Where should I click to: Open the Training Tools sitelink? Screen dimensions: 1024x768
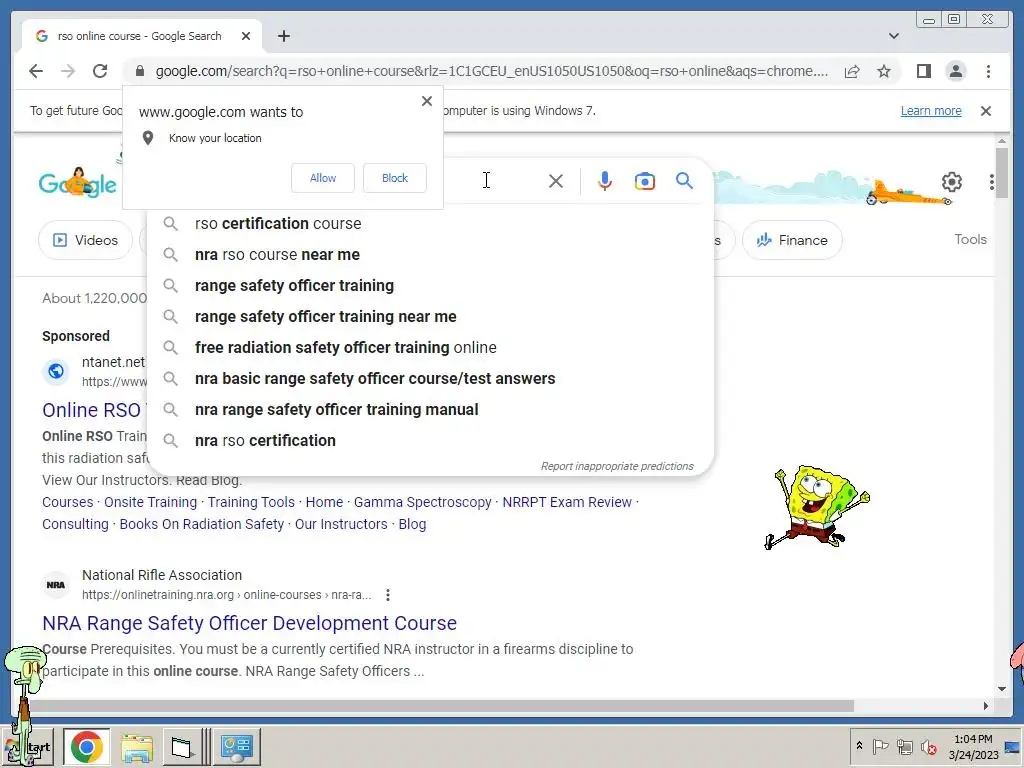pos(251,502)
